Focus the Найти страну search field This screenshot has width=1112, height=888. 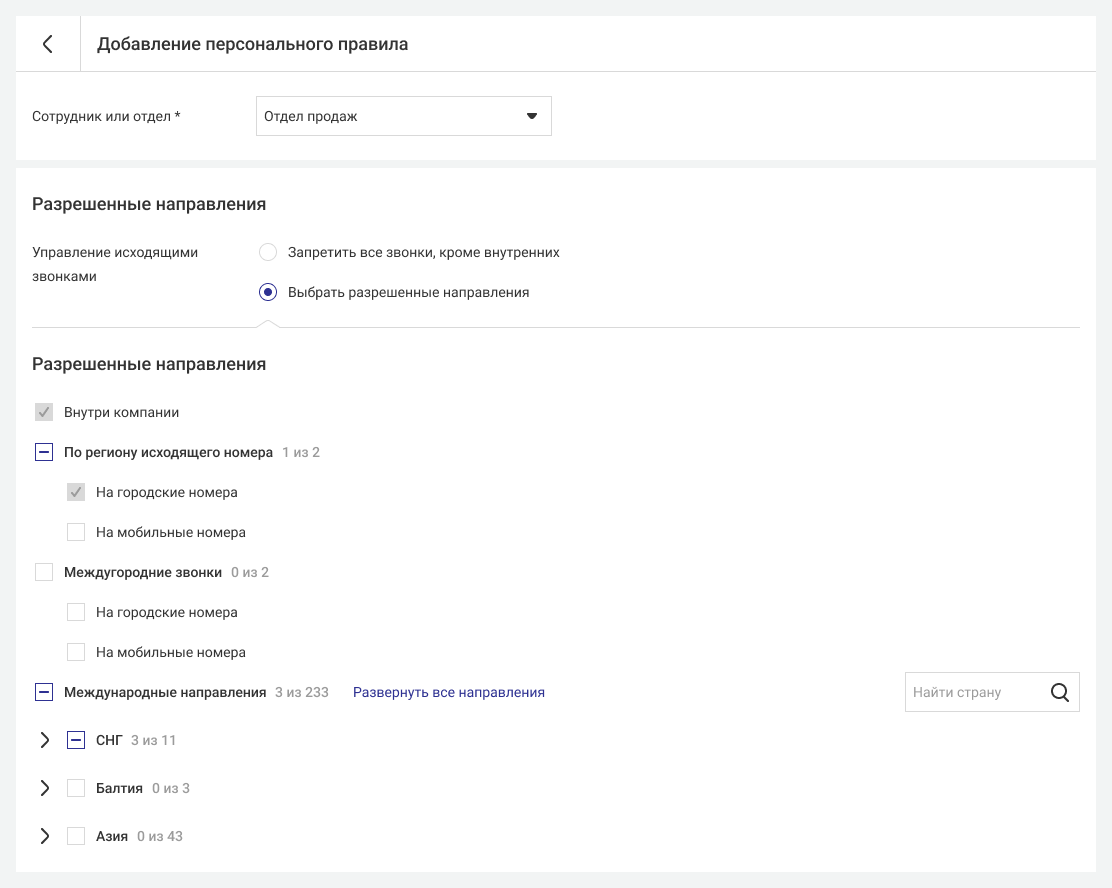pyautogui.click(x=970, y=692)
